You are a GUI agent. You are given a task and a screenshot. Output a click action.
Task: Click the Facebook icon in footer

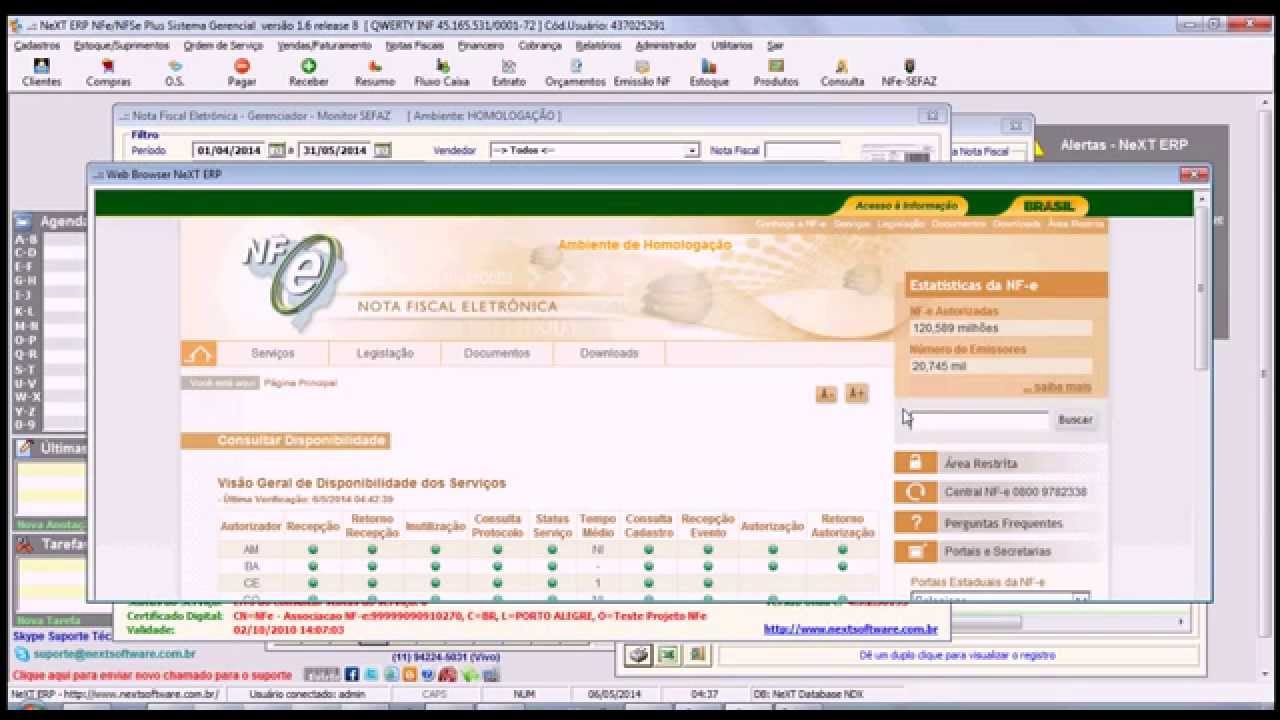(352, 675)
